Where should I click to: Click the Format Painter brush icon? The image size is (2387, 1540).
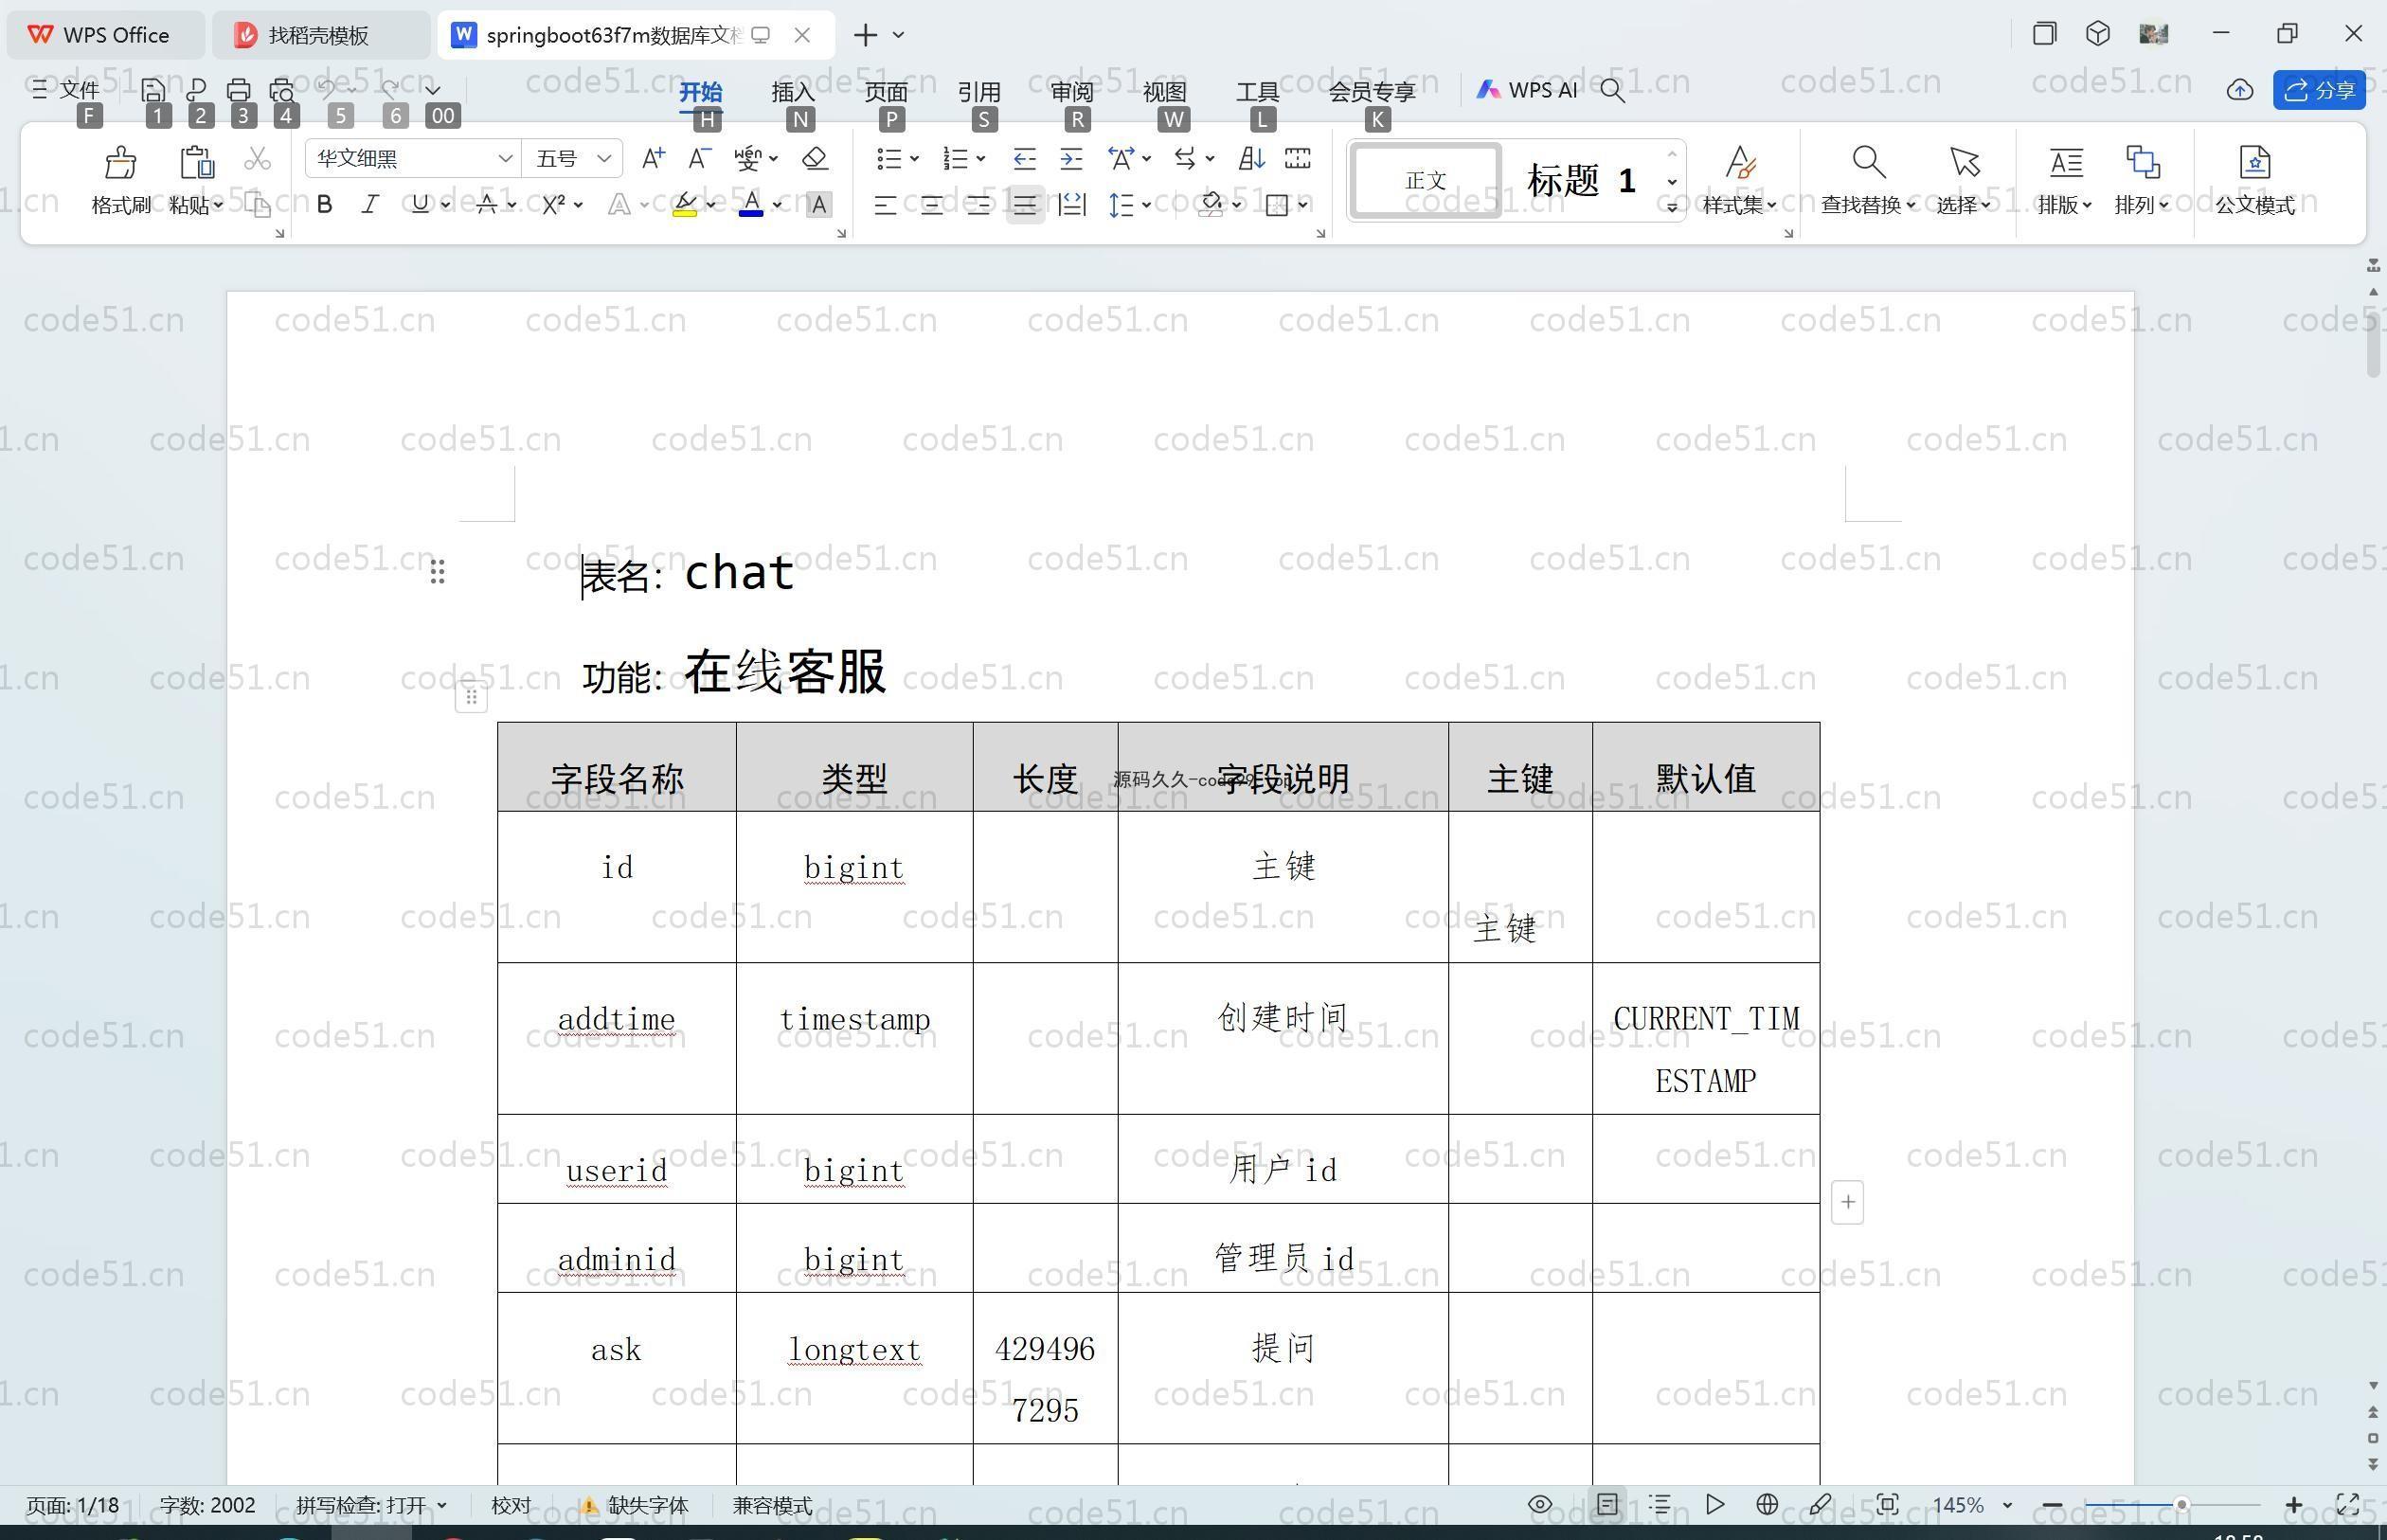(120, 162)
